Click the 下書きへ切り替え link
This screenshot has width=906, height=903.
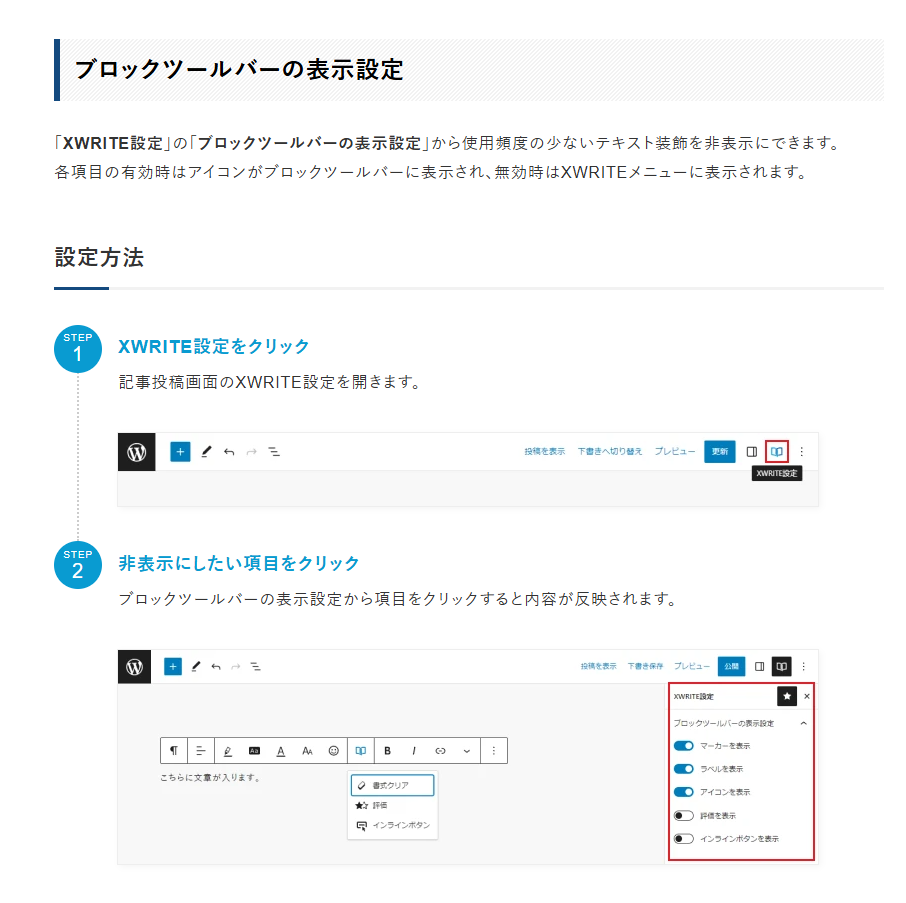click(x=610, y=452)
